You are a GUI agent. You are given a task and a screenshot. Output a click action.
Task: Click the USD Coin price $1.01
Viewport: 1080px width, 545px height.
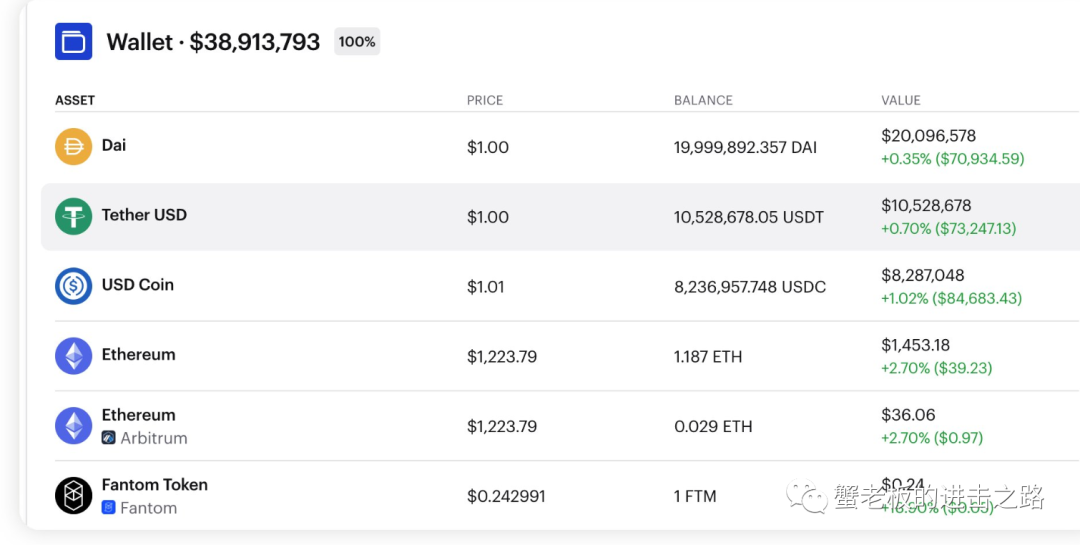tap(486, 287)
